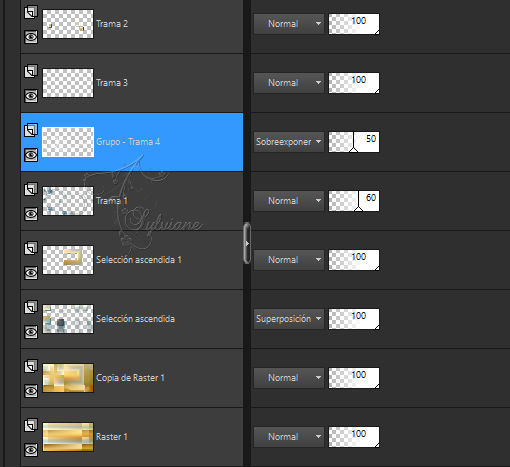Adjust opacity slider of Trama 1 layer
Image resolution: width=510 pixels, height=467 pixels.
354,201
